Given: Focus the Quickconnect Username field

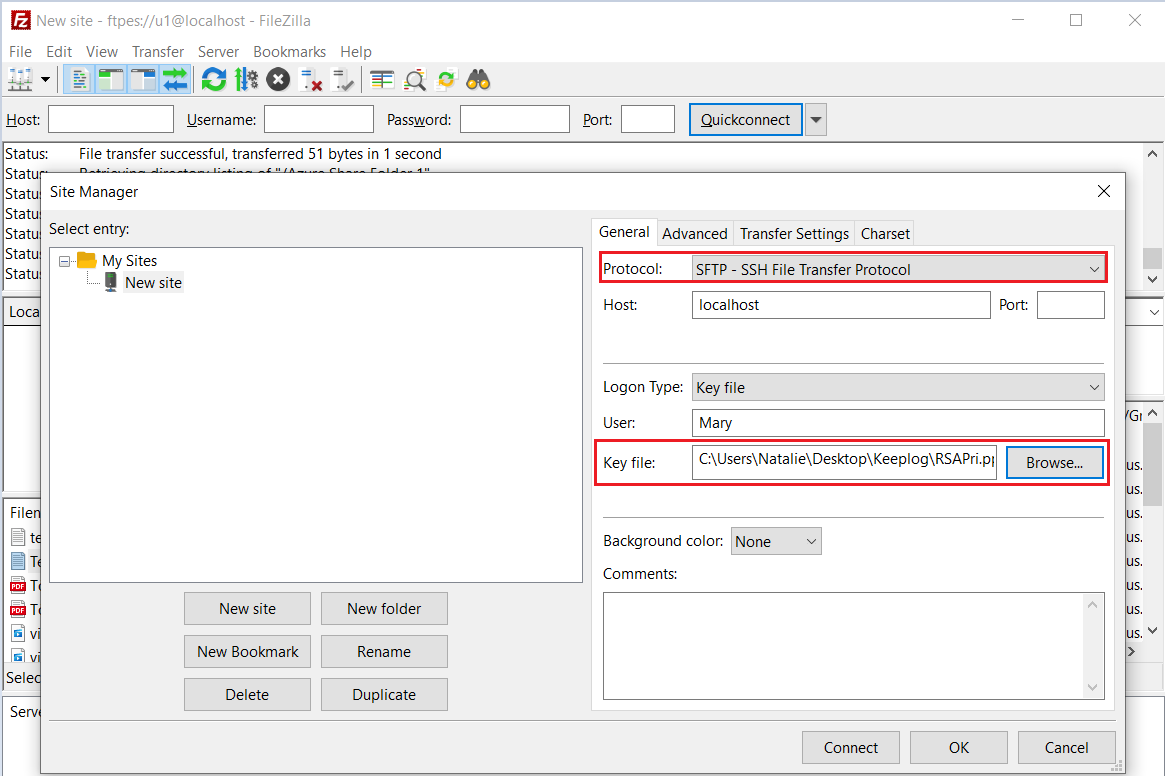Looking at the screenshot, I should click(319, 119).
